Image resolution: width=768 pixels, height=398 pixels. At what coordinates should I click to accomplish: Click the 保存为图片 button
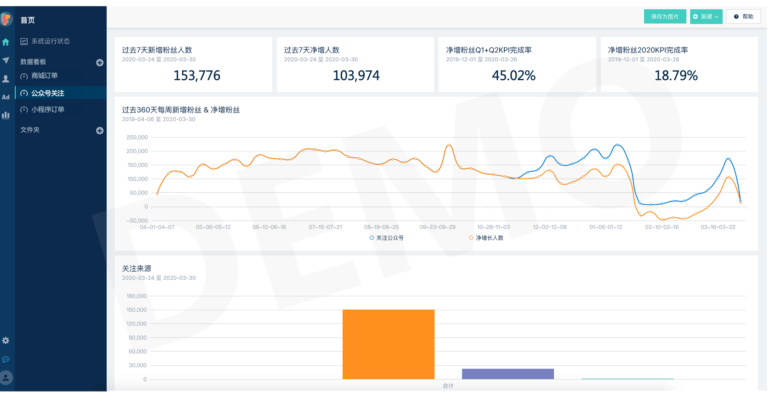click(665, 17)
